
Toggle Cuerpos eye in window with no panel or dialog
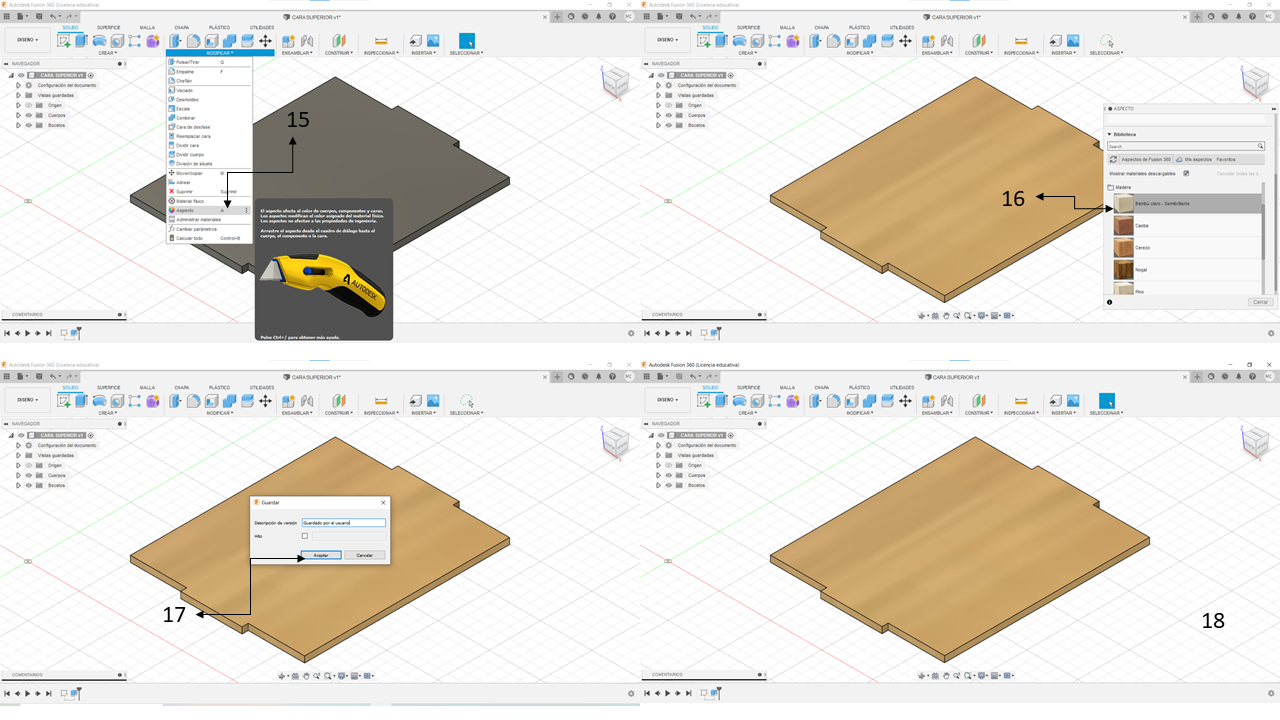pyautogui.click(x=668, y=475)
